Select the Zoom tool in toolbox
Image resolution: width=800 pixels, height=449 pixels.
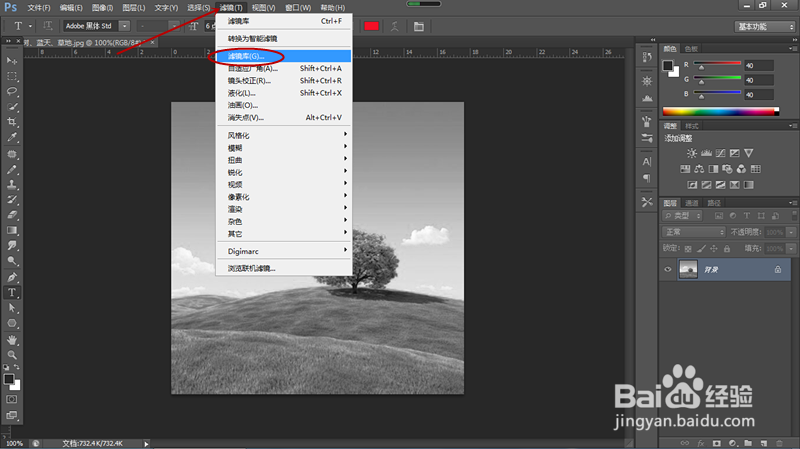point(12,355)
